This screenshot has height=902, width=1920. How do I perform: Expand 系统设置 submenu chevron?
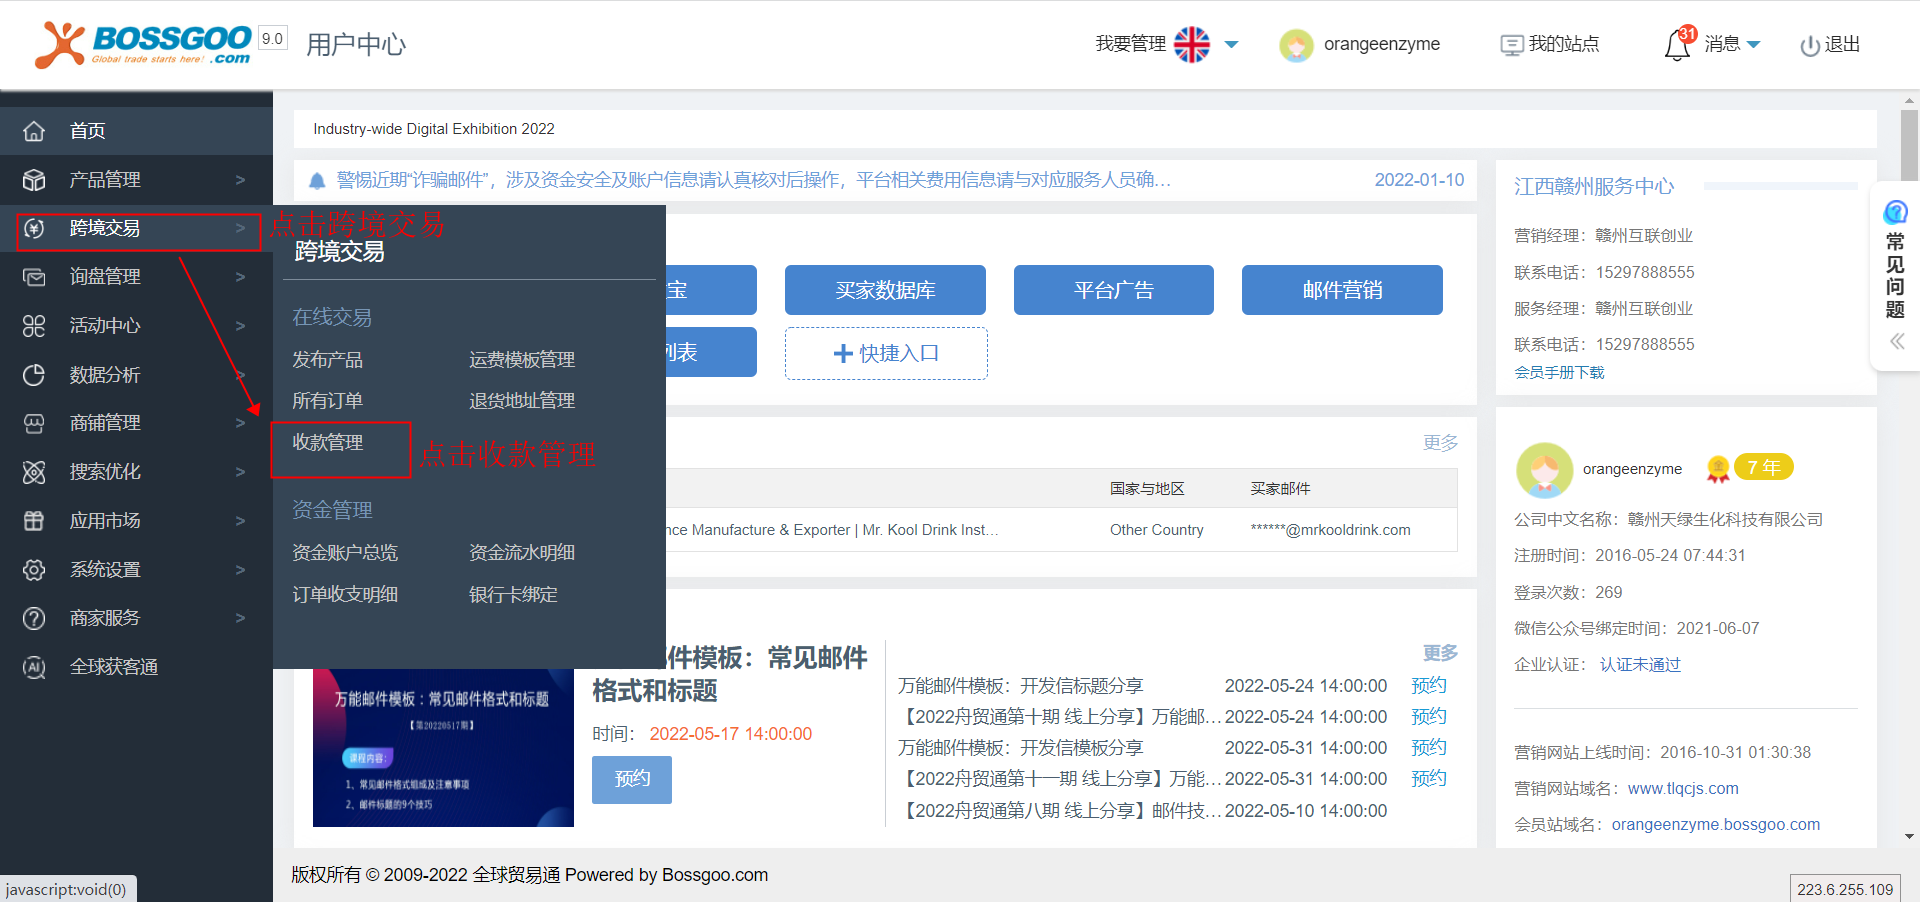pos(240,570)
